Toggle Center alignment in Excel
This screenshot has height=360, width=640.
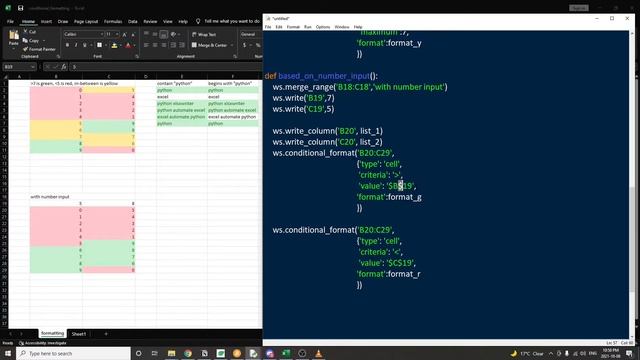[x=155, y=45]
